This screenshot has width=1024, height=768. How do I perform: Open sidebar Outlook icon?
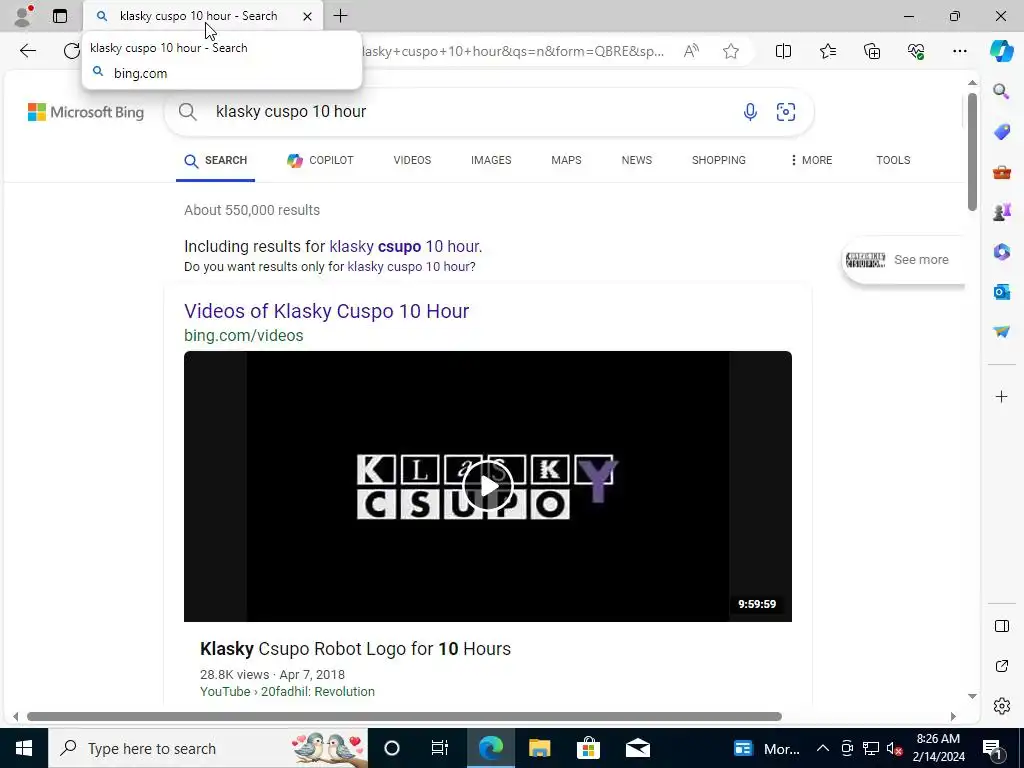point(1001,291)
